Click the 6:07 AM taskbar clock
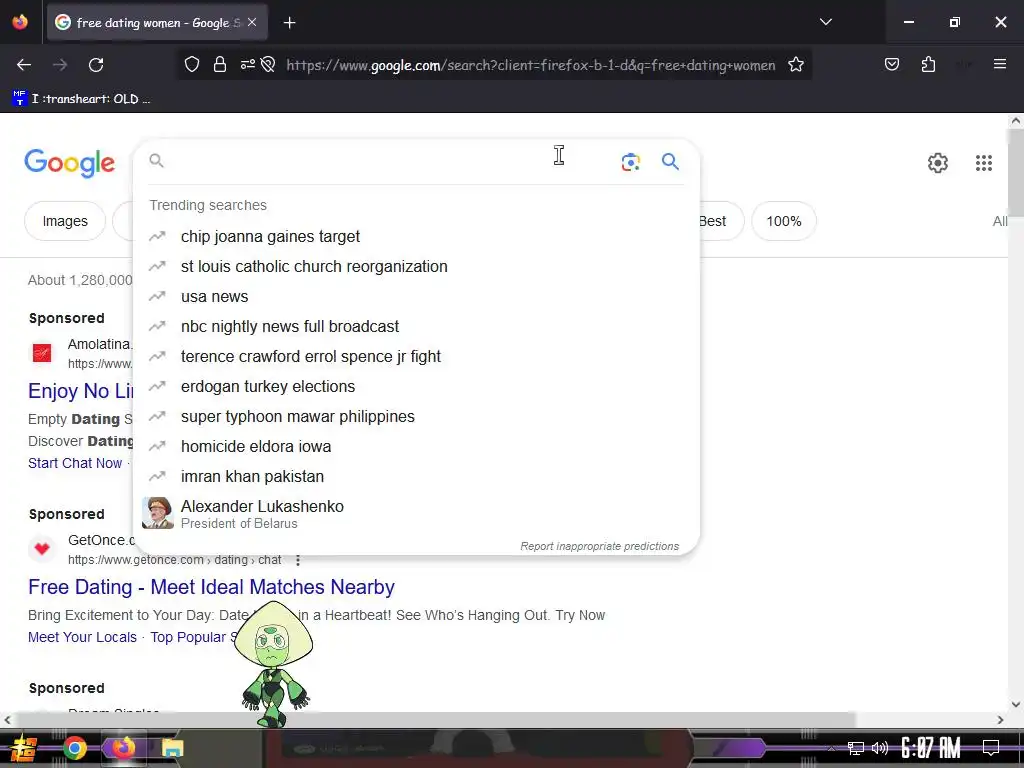This screenshot has width=1024, height=768. (931, 748)
